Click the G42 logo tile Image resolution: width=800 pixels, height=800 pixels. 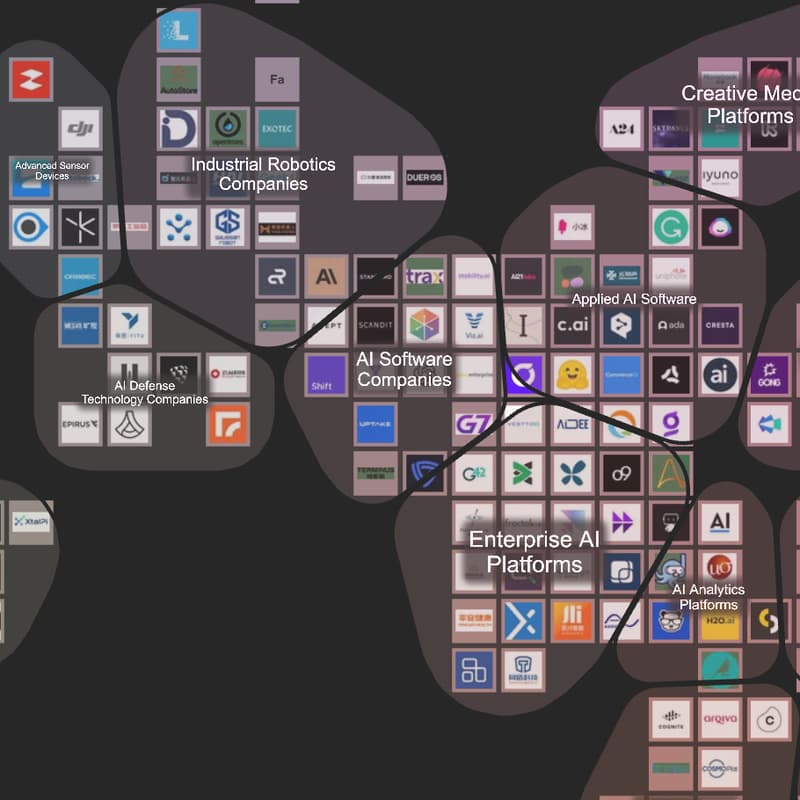(474, 473)
